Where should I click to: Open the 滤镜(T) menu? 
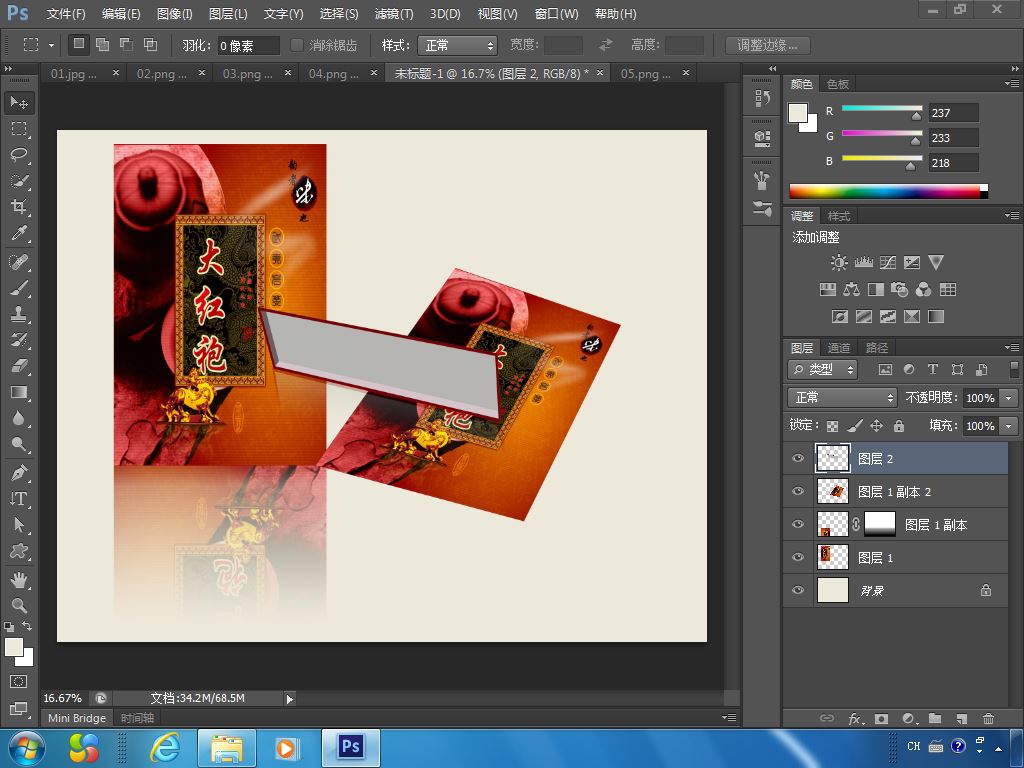click(x=393, y=14)
